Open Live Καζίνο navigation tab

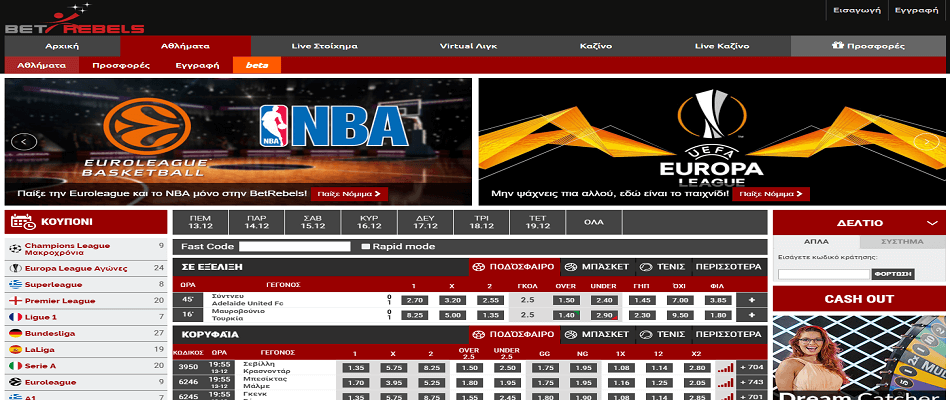pos(722,46)
